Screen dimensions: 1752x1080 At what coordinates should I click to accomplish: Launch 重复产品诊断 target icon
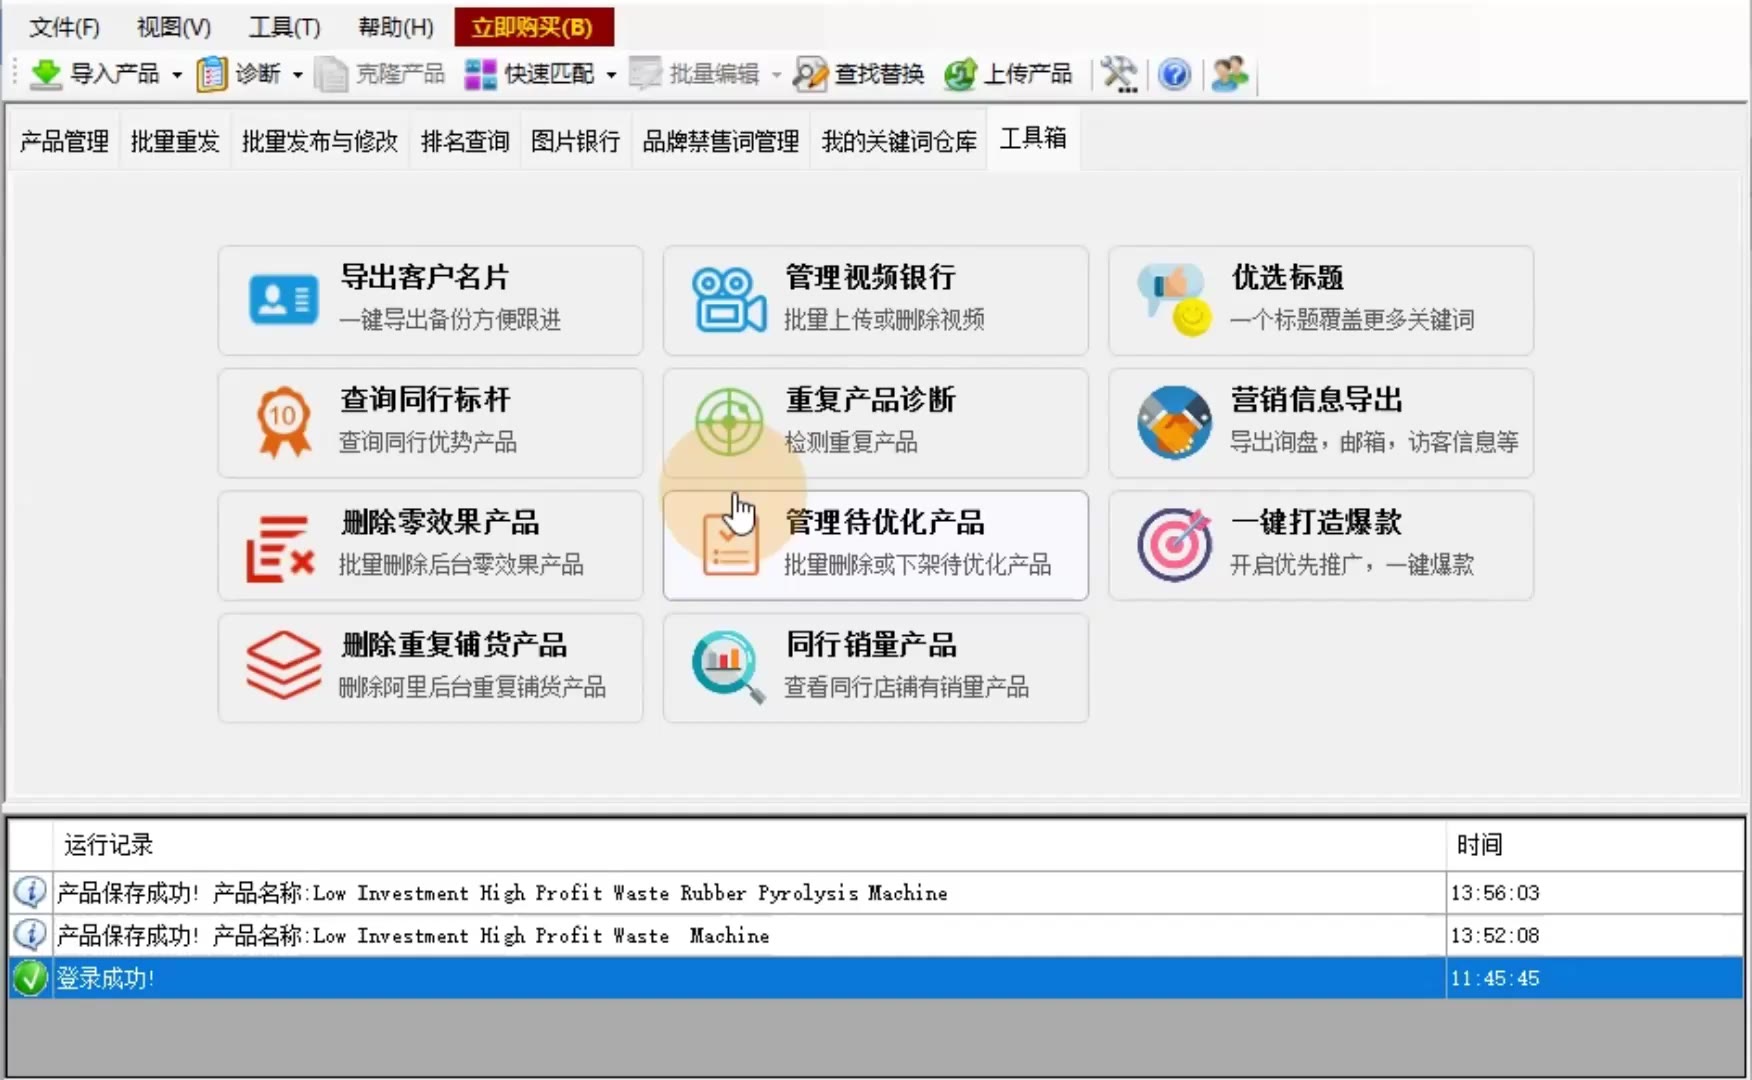(729, 422)
